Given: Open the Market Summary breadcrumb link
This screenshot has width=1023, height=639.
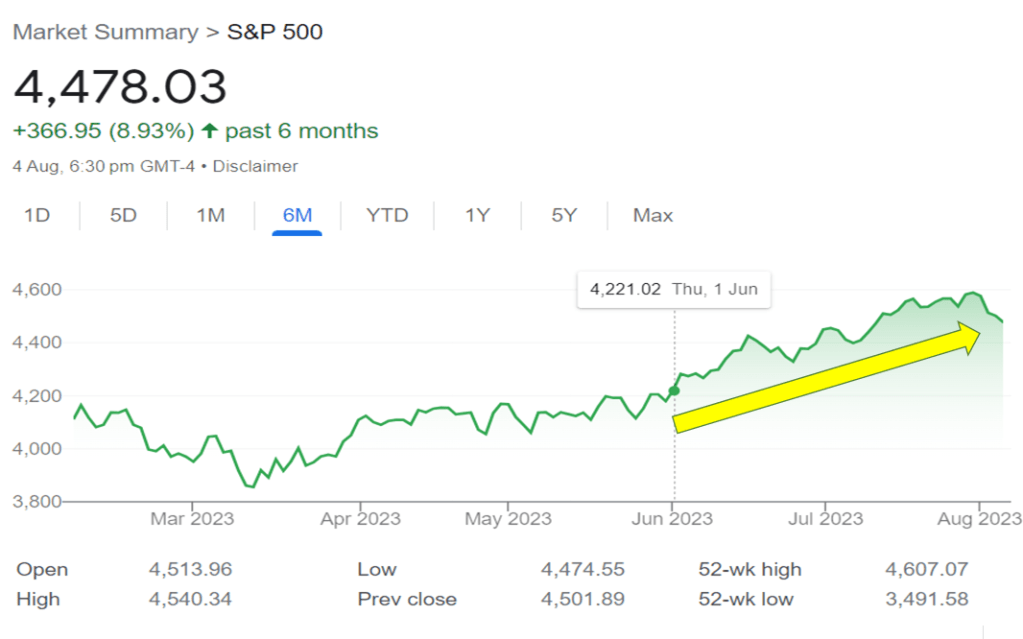Looking at the screenshot, I should [105, 32].
